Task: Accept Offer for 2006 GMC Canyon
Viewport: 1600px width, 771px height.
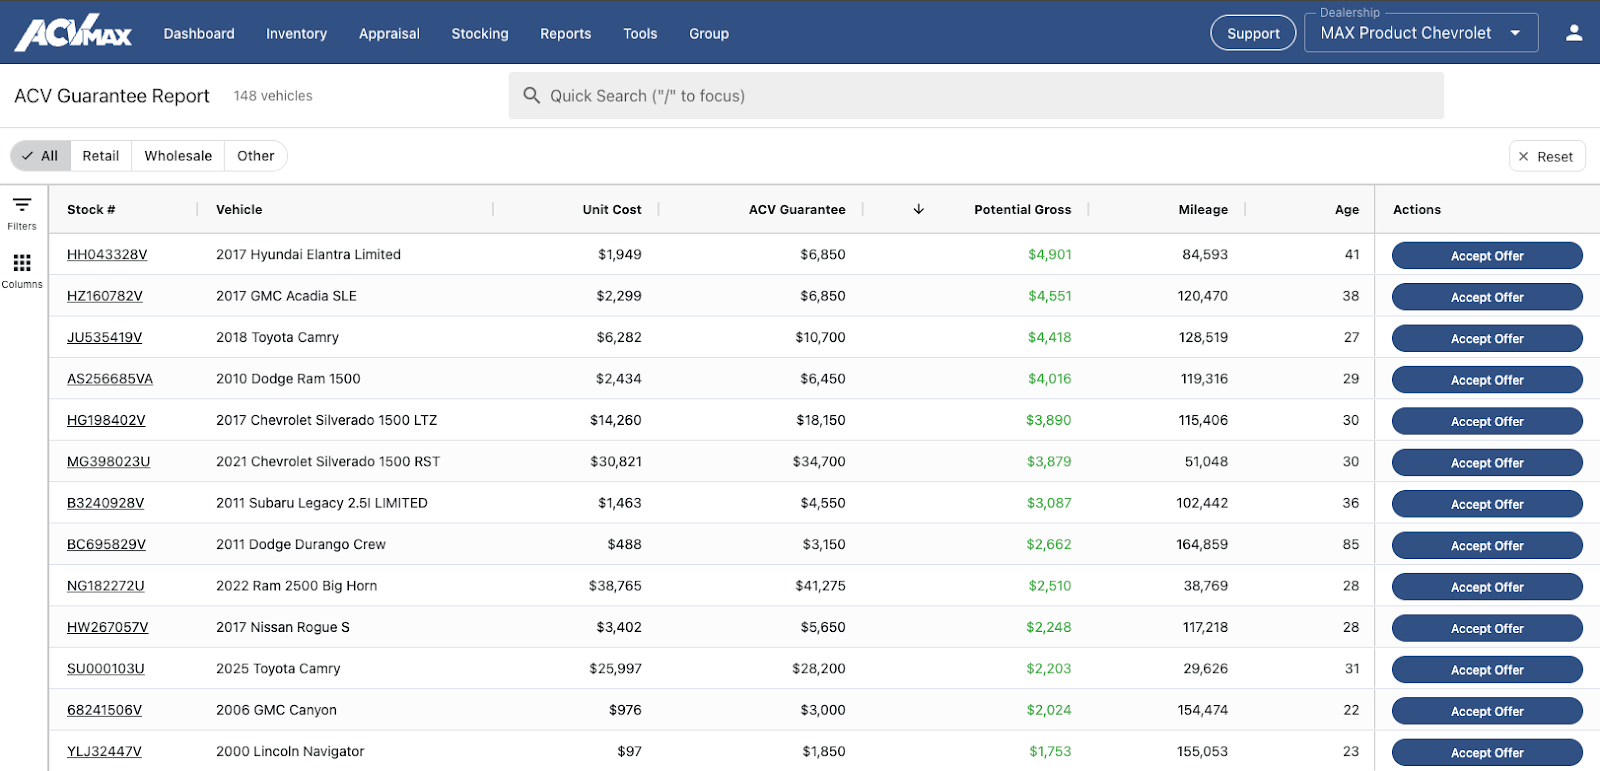Action: coord(1487,711)
